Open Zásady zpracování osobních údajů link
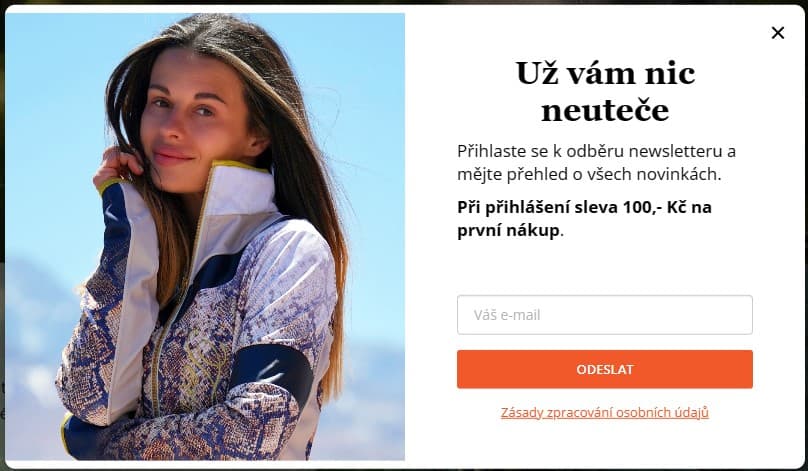 point(604,413)
